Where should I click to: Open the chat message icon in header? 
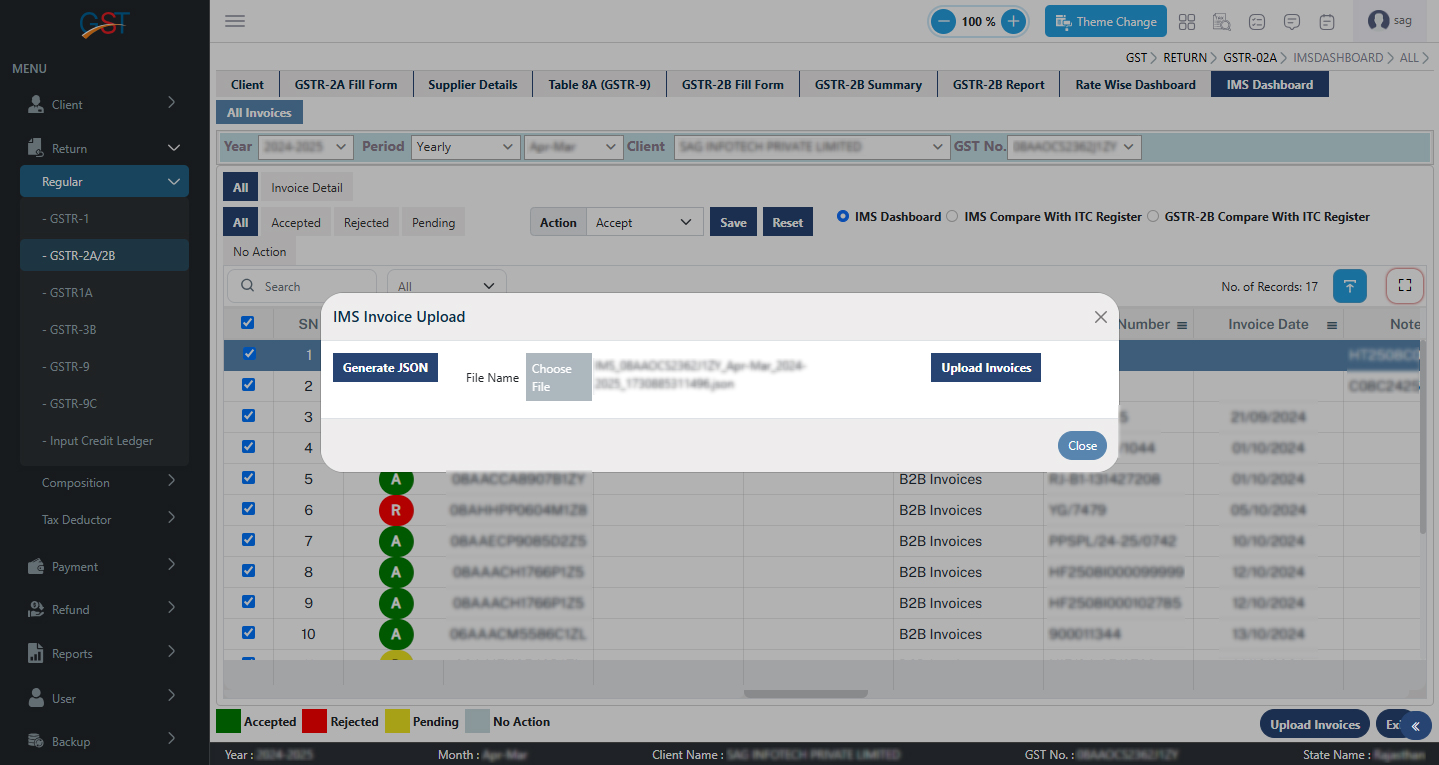click(x=1292, y=21)
